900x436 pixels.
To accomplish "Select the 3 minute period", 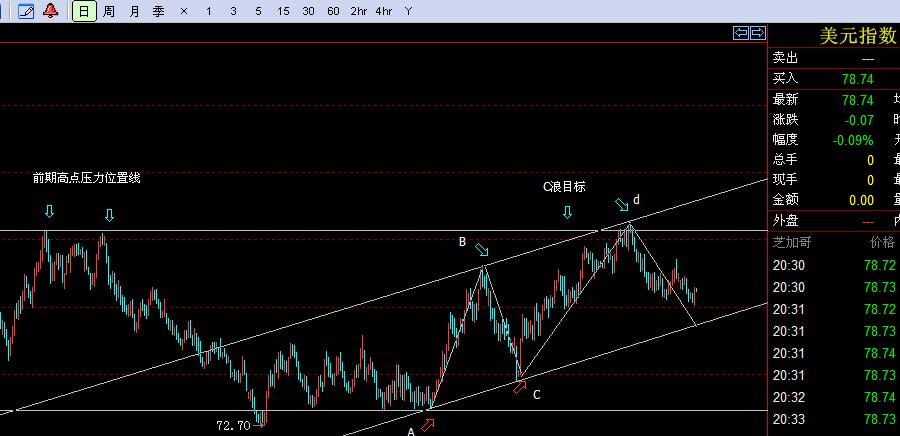I will pos(233,11).
